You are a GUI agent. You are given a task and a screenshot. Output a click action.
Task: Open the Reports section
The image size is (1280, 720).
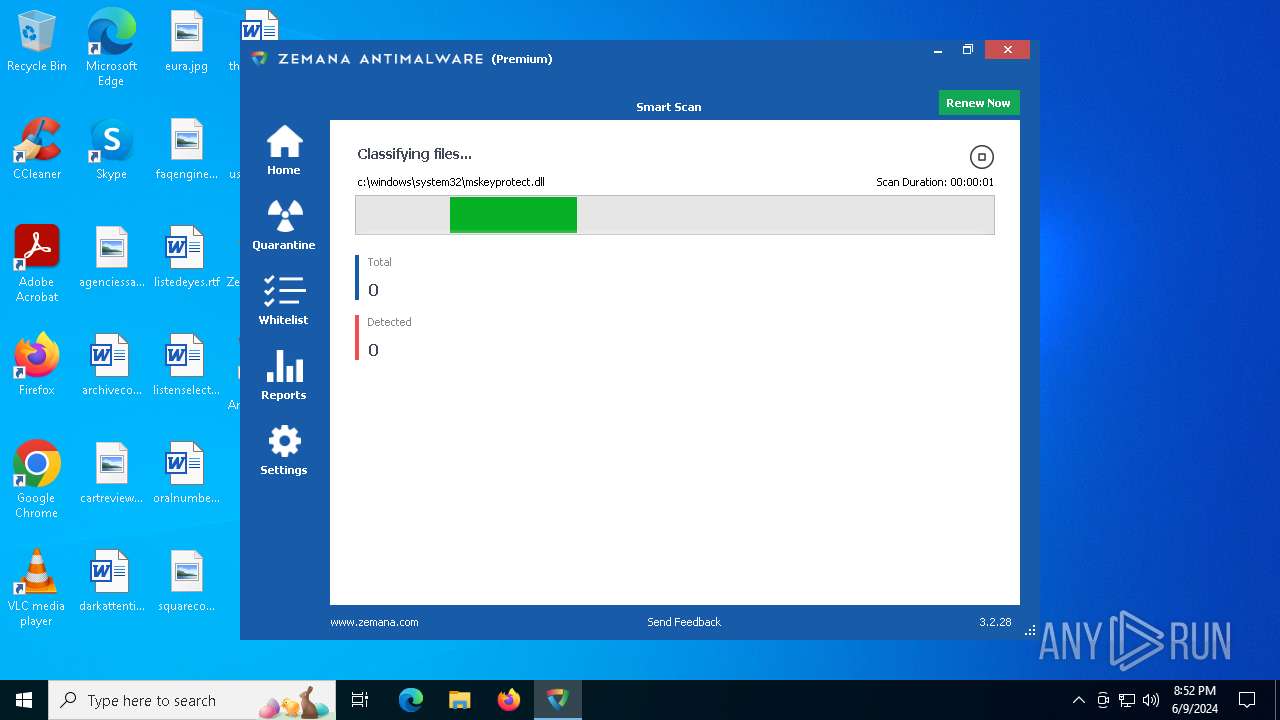(x=284, y=375)
